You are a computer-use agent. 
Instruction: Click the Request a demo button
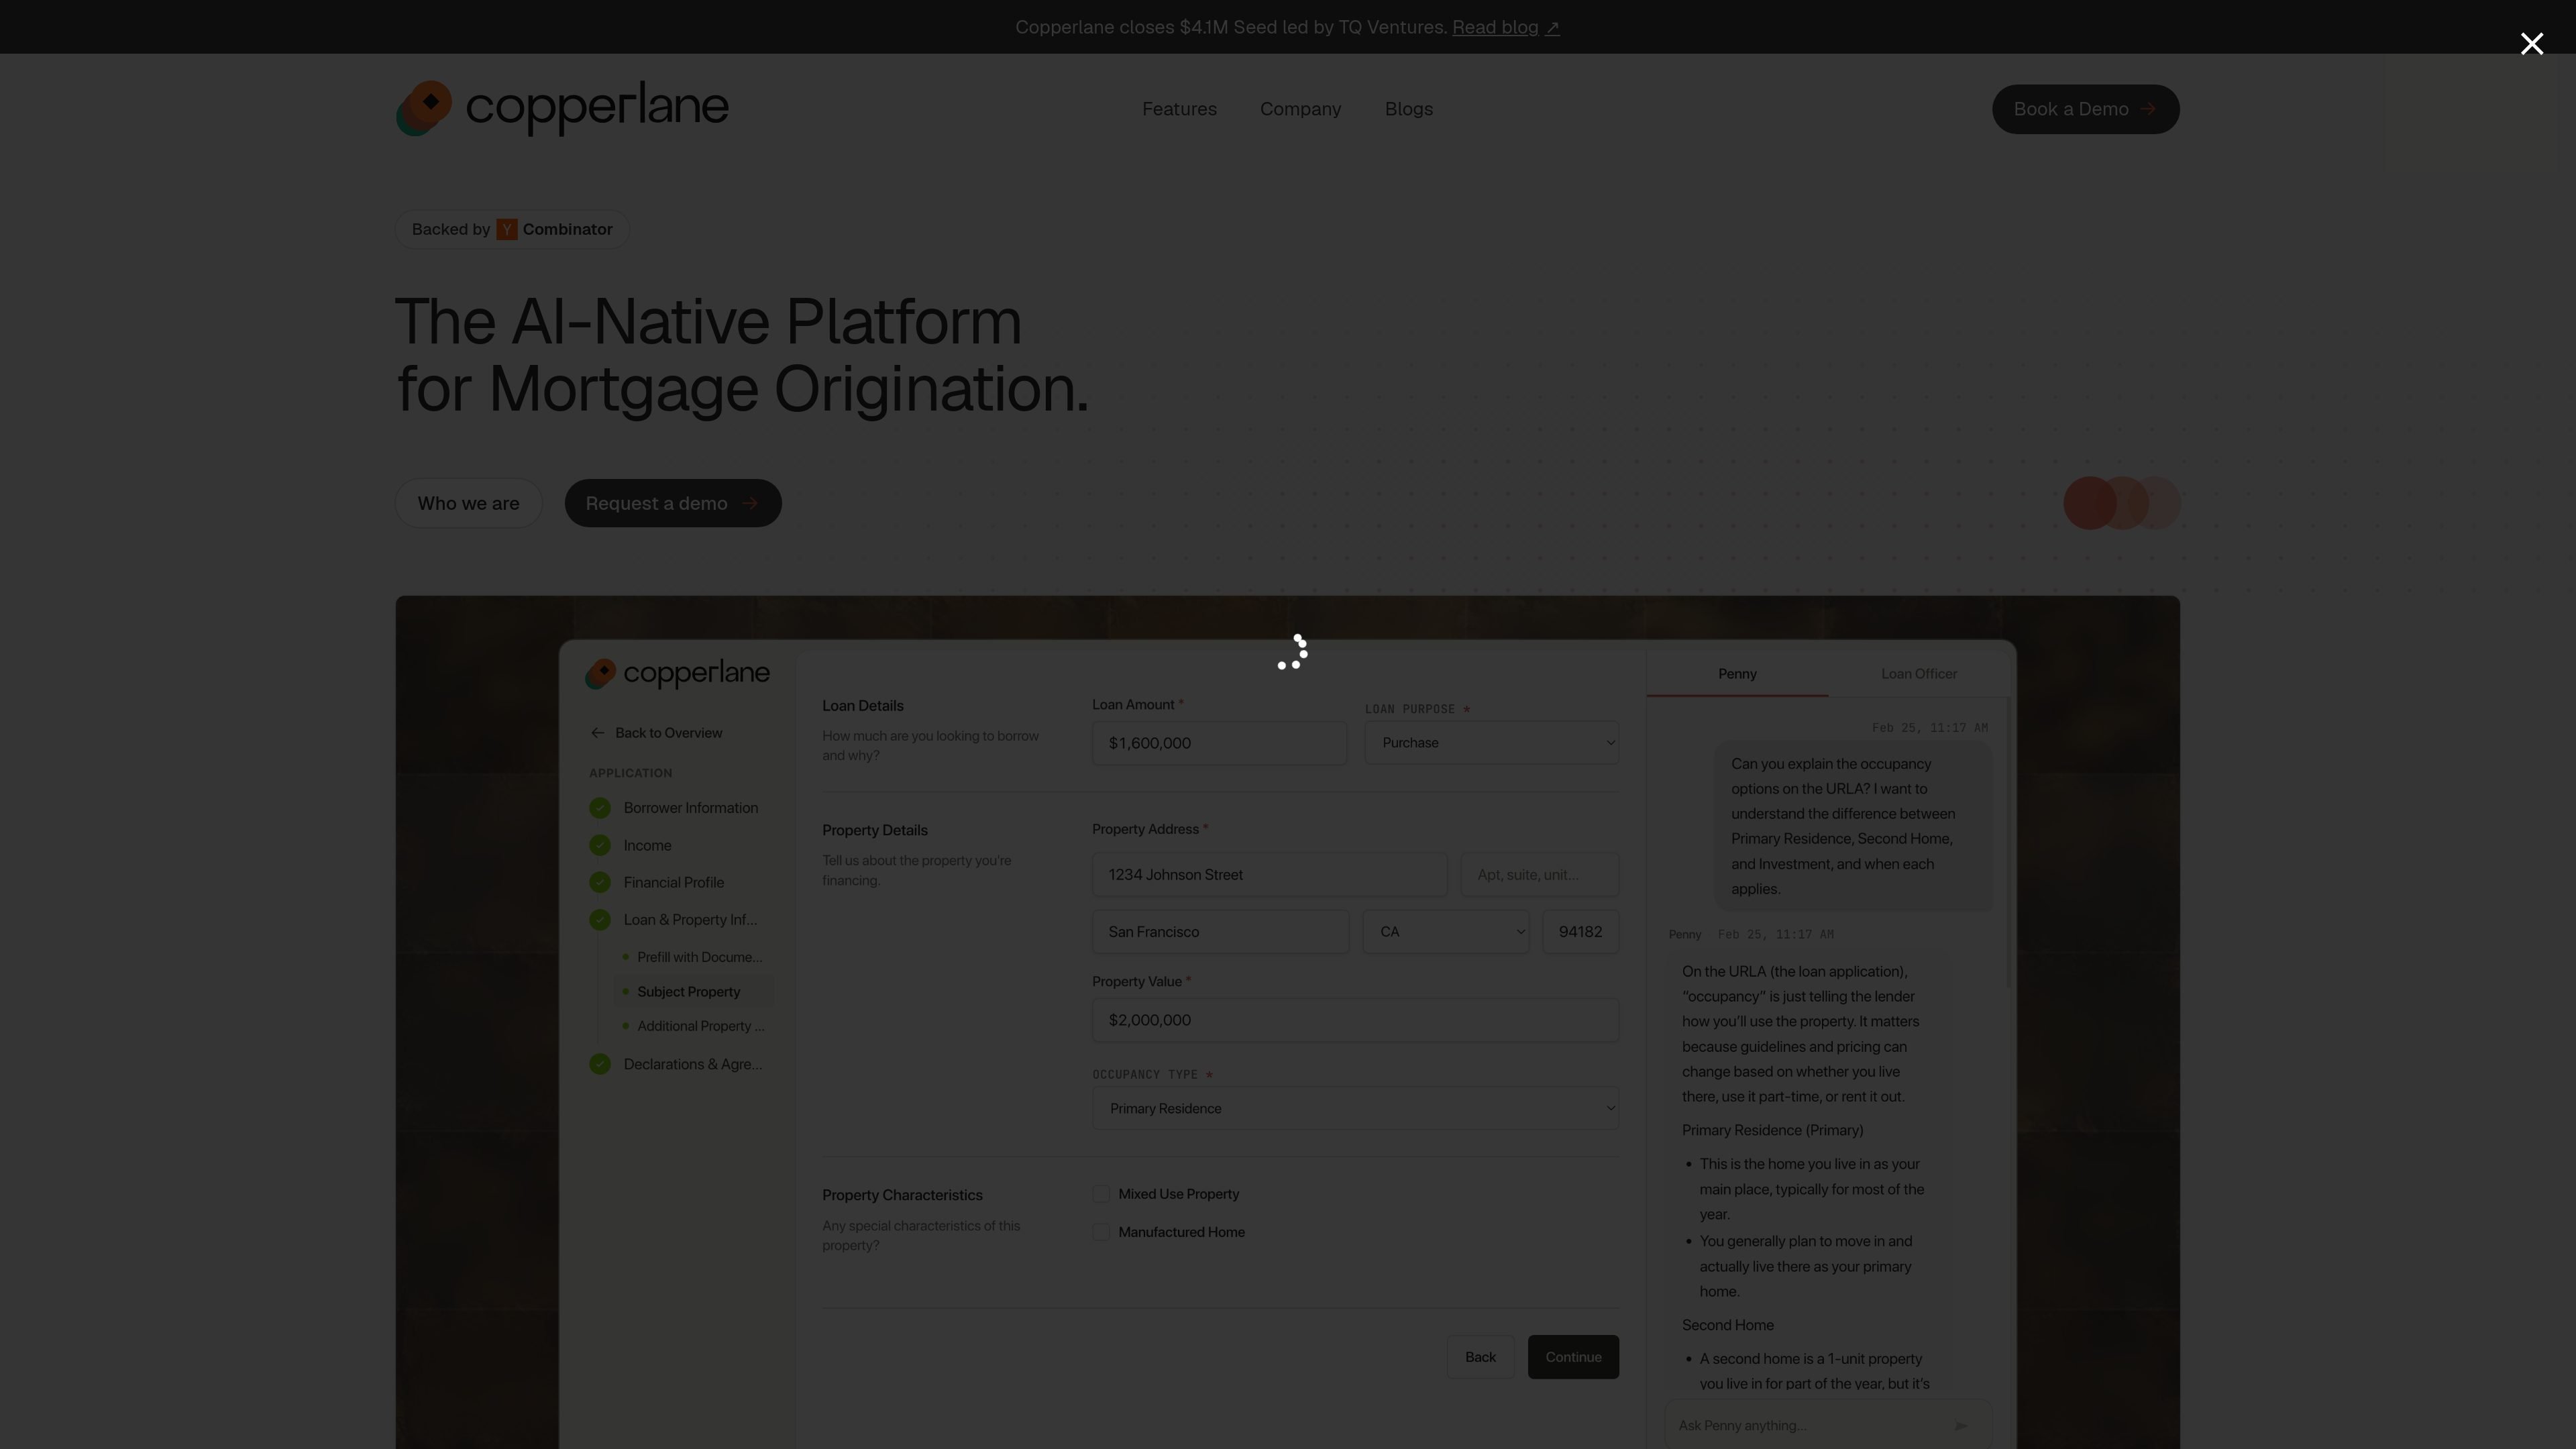[x=673, y=504]
